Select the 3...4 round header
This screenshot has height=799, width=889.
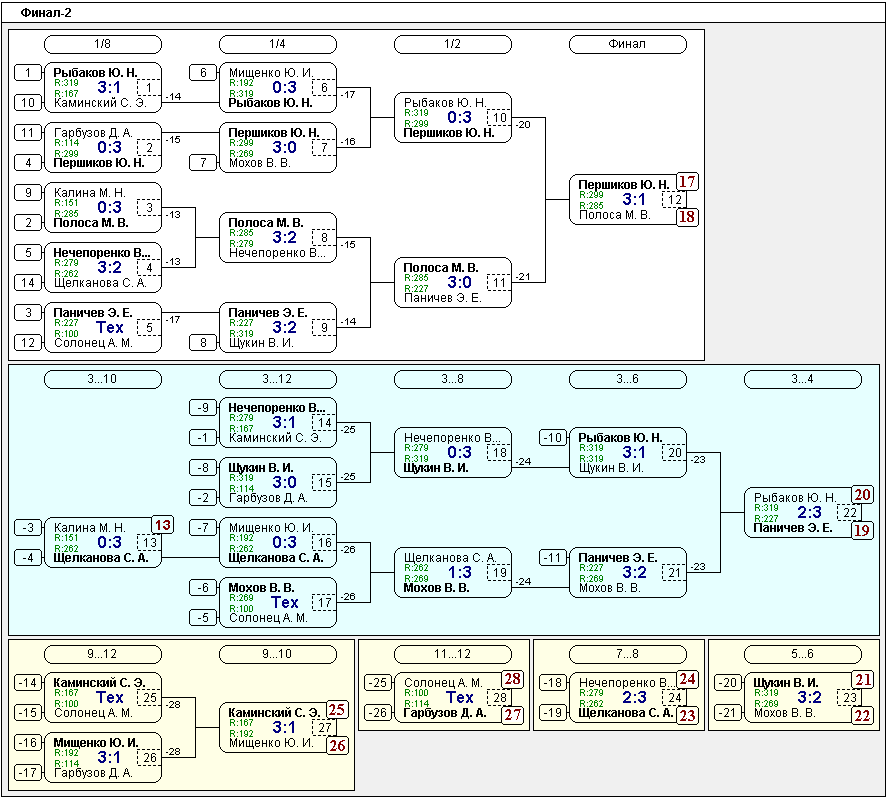[802, 379]
